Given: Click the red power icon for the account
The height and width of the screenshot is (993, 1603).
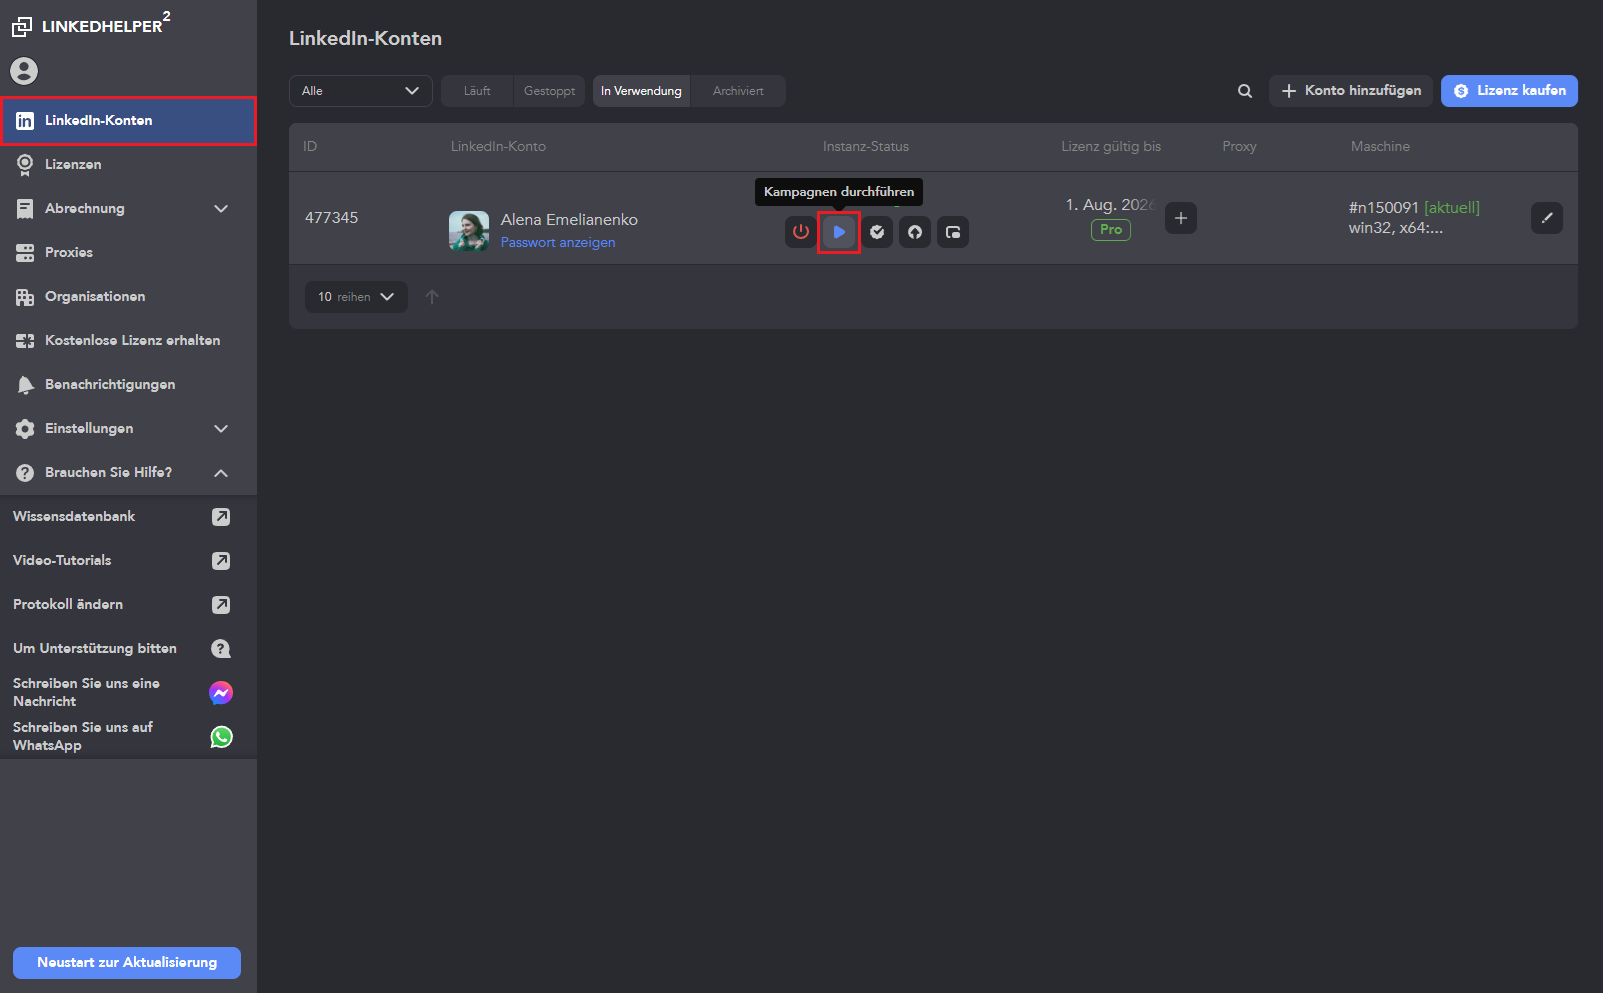Looking at the screenshot, I should click(x=800, y=232).
